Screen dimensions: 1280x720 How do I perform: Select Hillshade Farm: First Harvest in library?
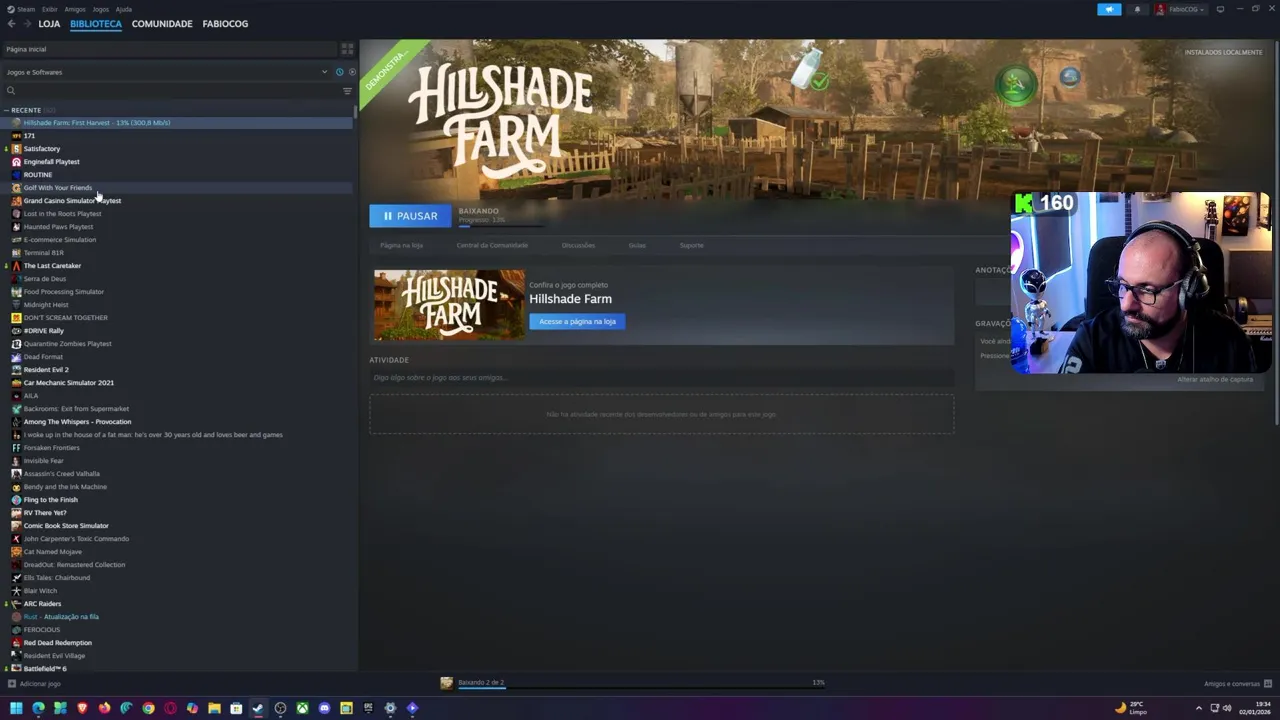pos(178,123)
